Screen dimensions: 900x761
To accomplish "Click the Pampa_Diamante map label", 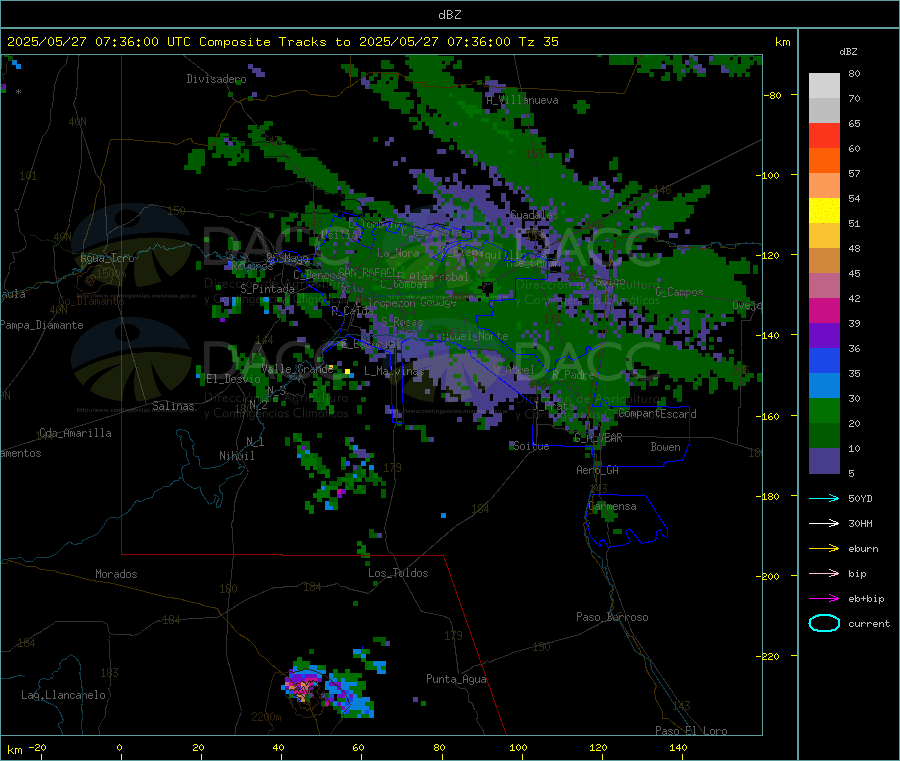I will click(x=41, y=325).
